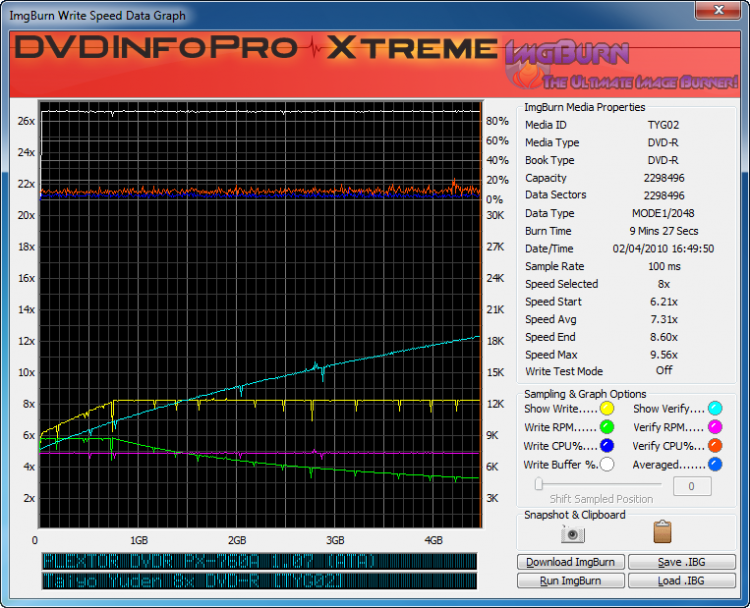Click the camera snapshot icon

[573, 533]
